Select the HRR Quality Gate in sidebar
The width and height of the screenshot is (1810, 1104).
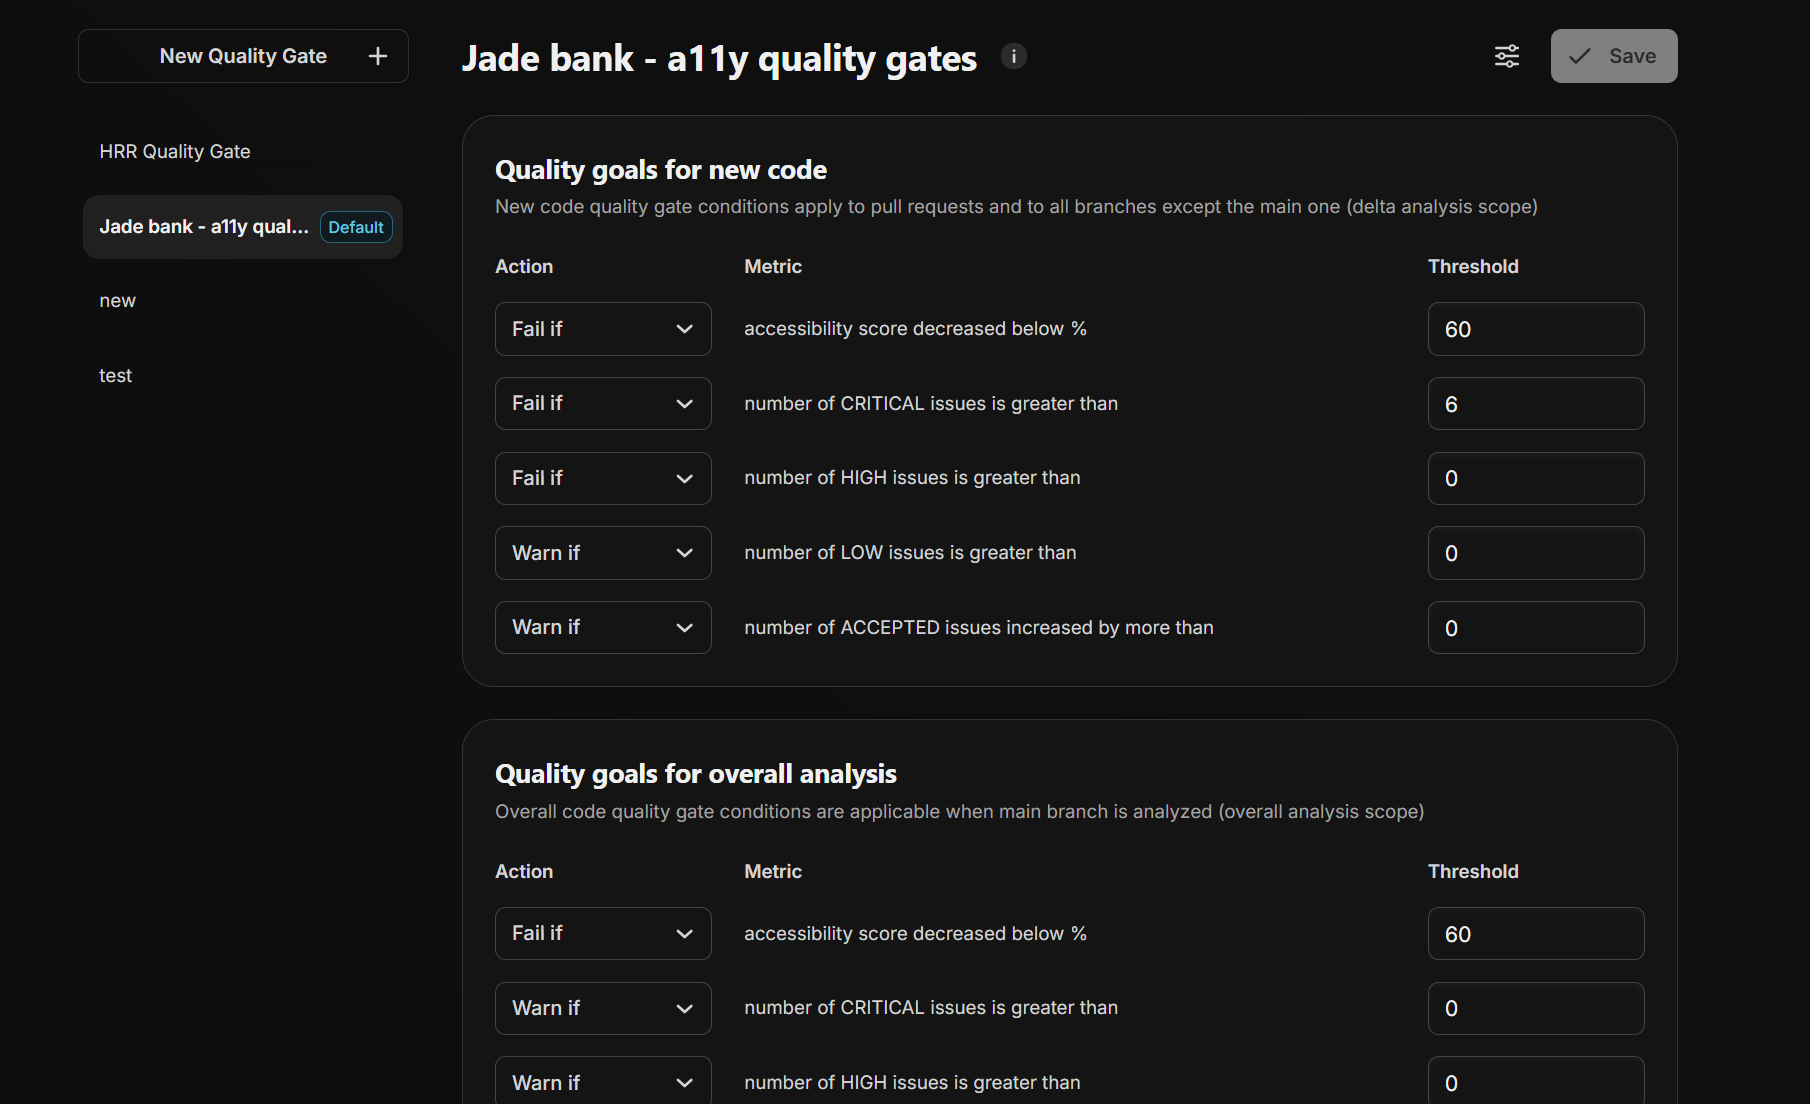pos(174,151)
